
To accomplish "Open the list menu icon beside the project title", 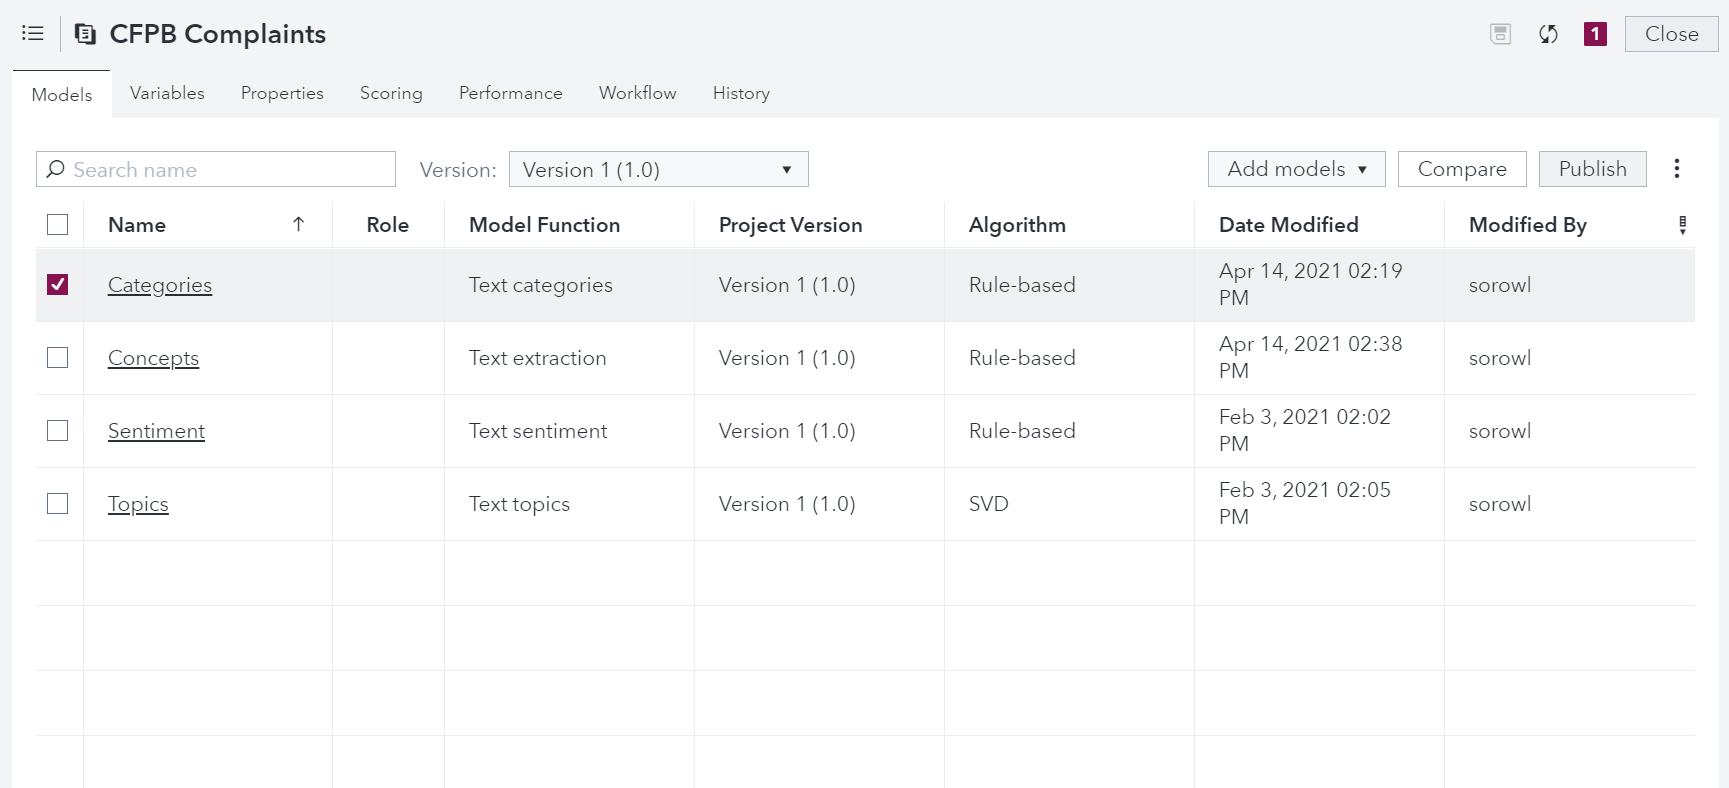I will (33, 34).
